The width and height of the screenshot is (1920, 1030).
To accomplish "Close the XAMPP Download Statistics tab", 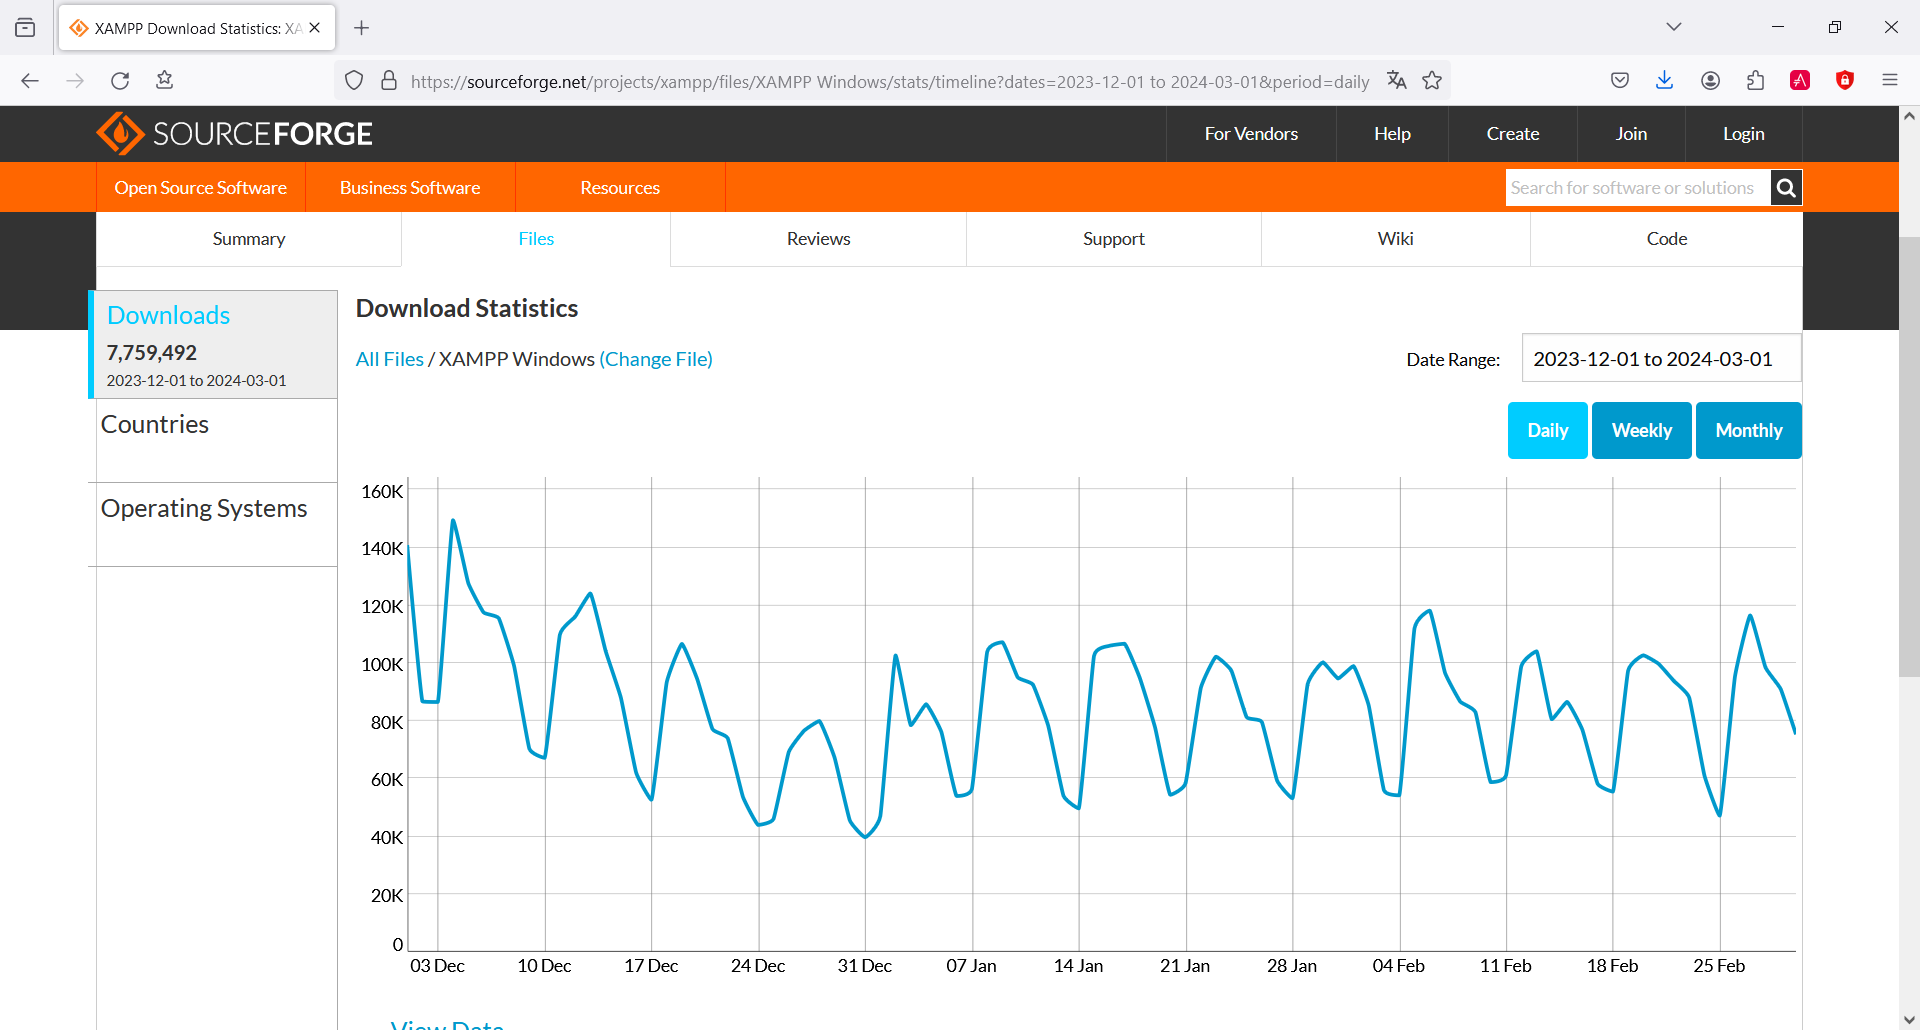I will [x=315, y=28].
